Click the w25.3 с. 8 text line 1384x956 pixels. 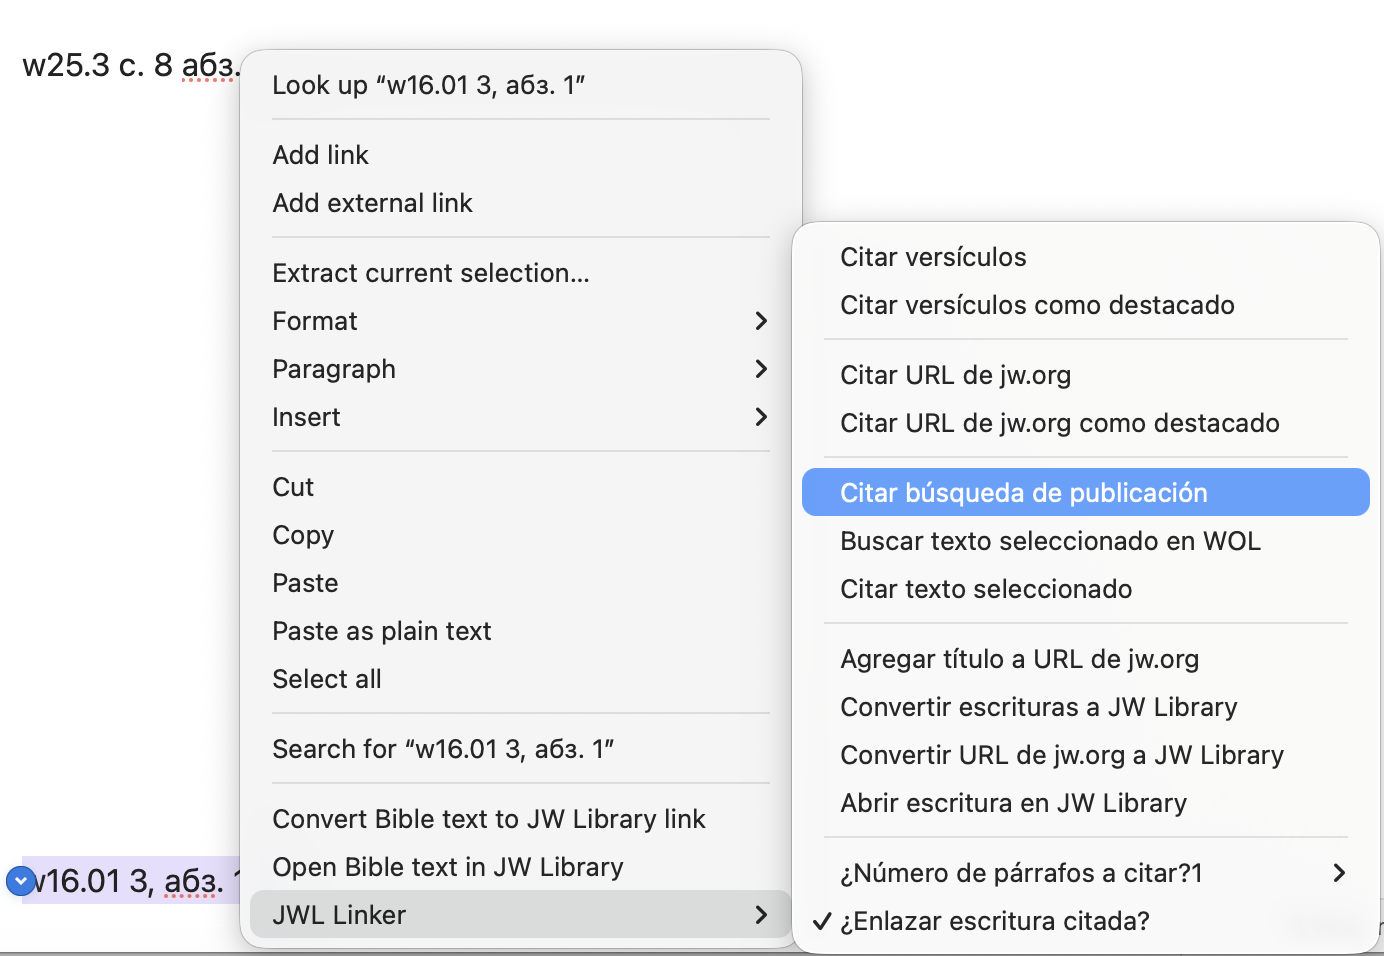coord(130,66)
